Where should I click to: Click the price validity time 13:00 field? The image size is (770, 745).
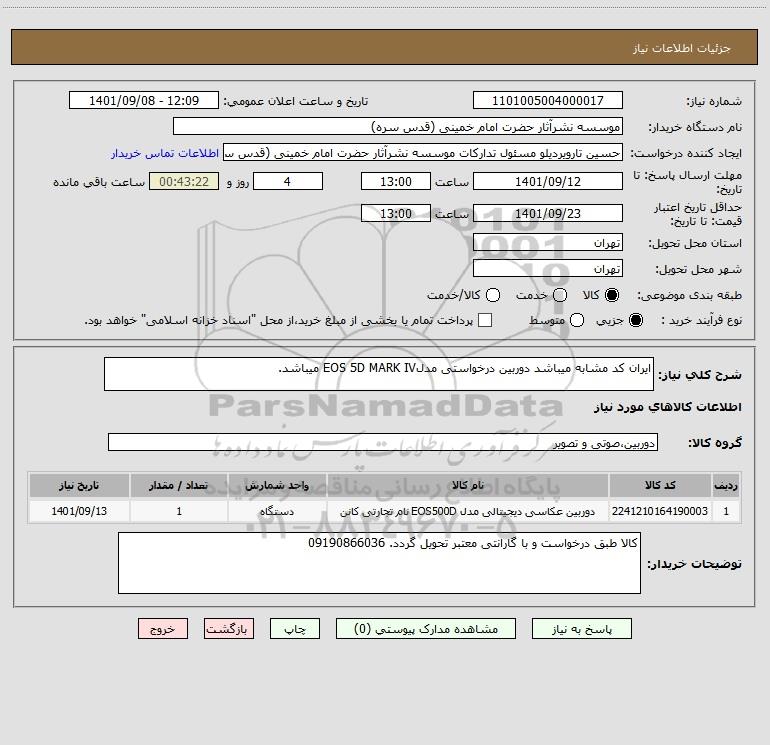[x=396, y=214]
